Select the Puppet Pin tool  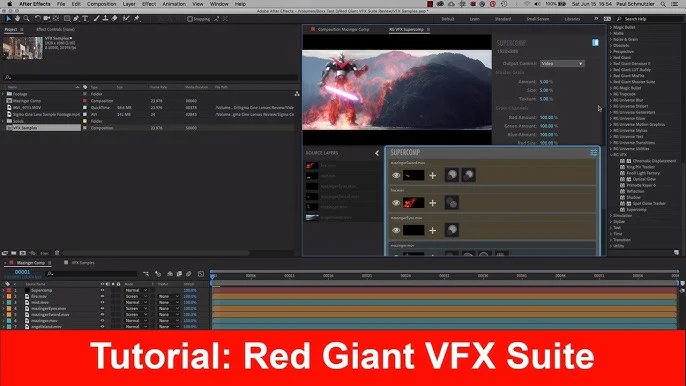point(136,19)
